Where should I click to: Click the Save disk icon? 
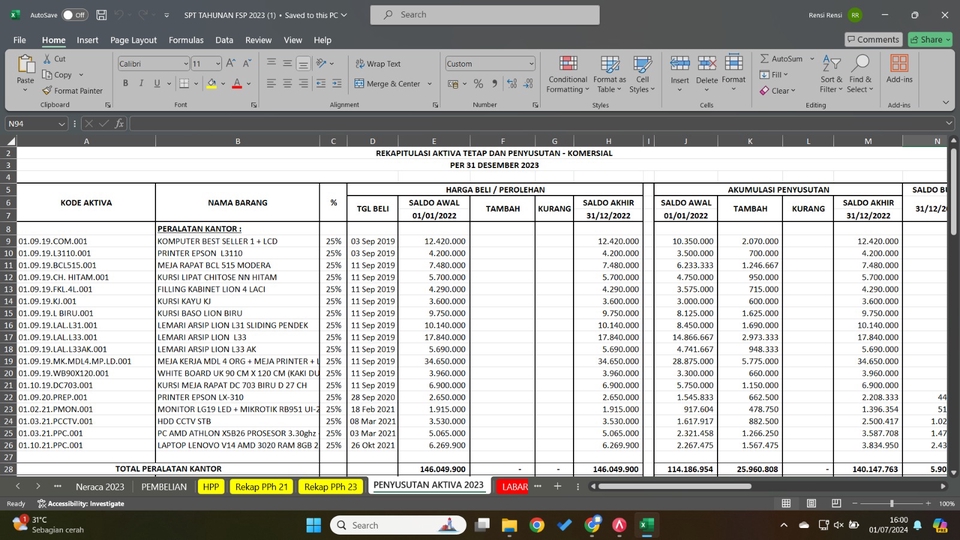pos(102,15)
